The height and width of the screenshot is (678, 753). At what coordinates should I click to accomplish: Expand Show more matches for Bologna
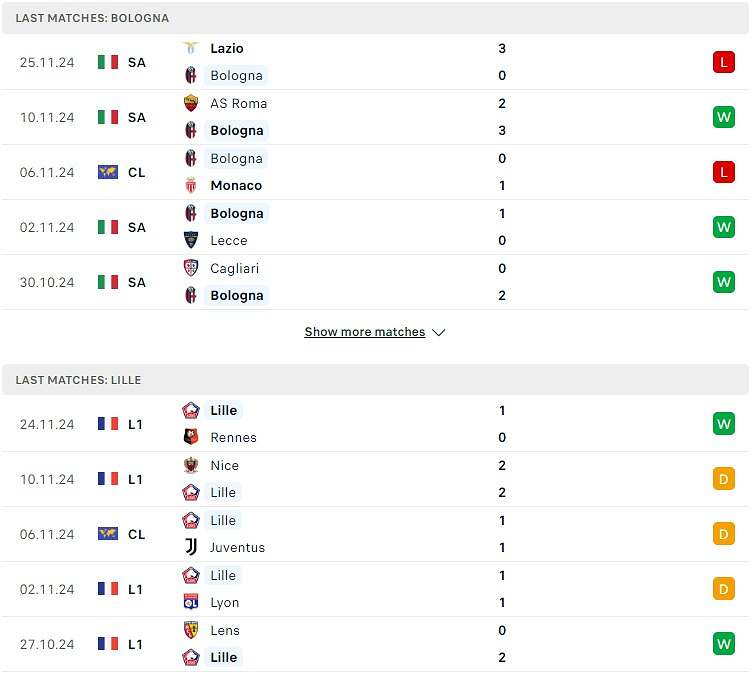click(x=364, y=332)
